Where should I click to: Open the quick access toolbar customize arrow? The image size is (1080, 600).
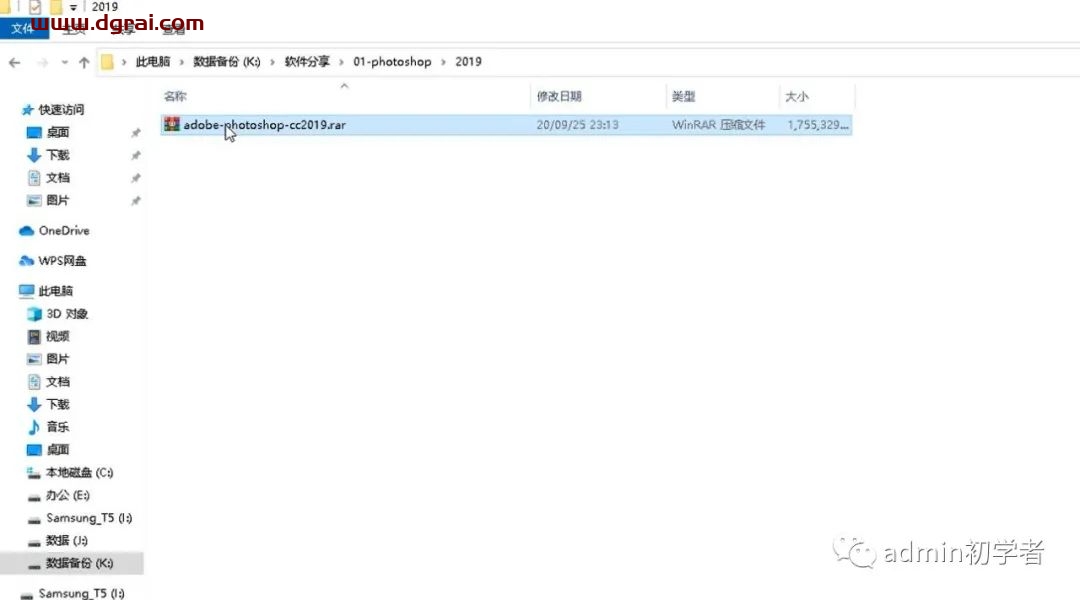[73, 8]
